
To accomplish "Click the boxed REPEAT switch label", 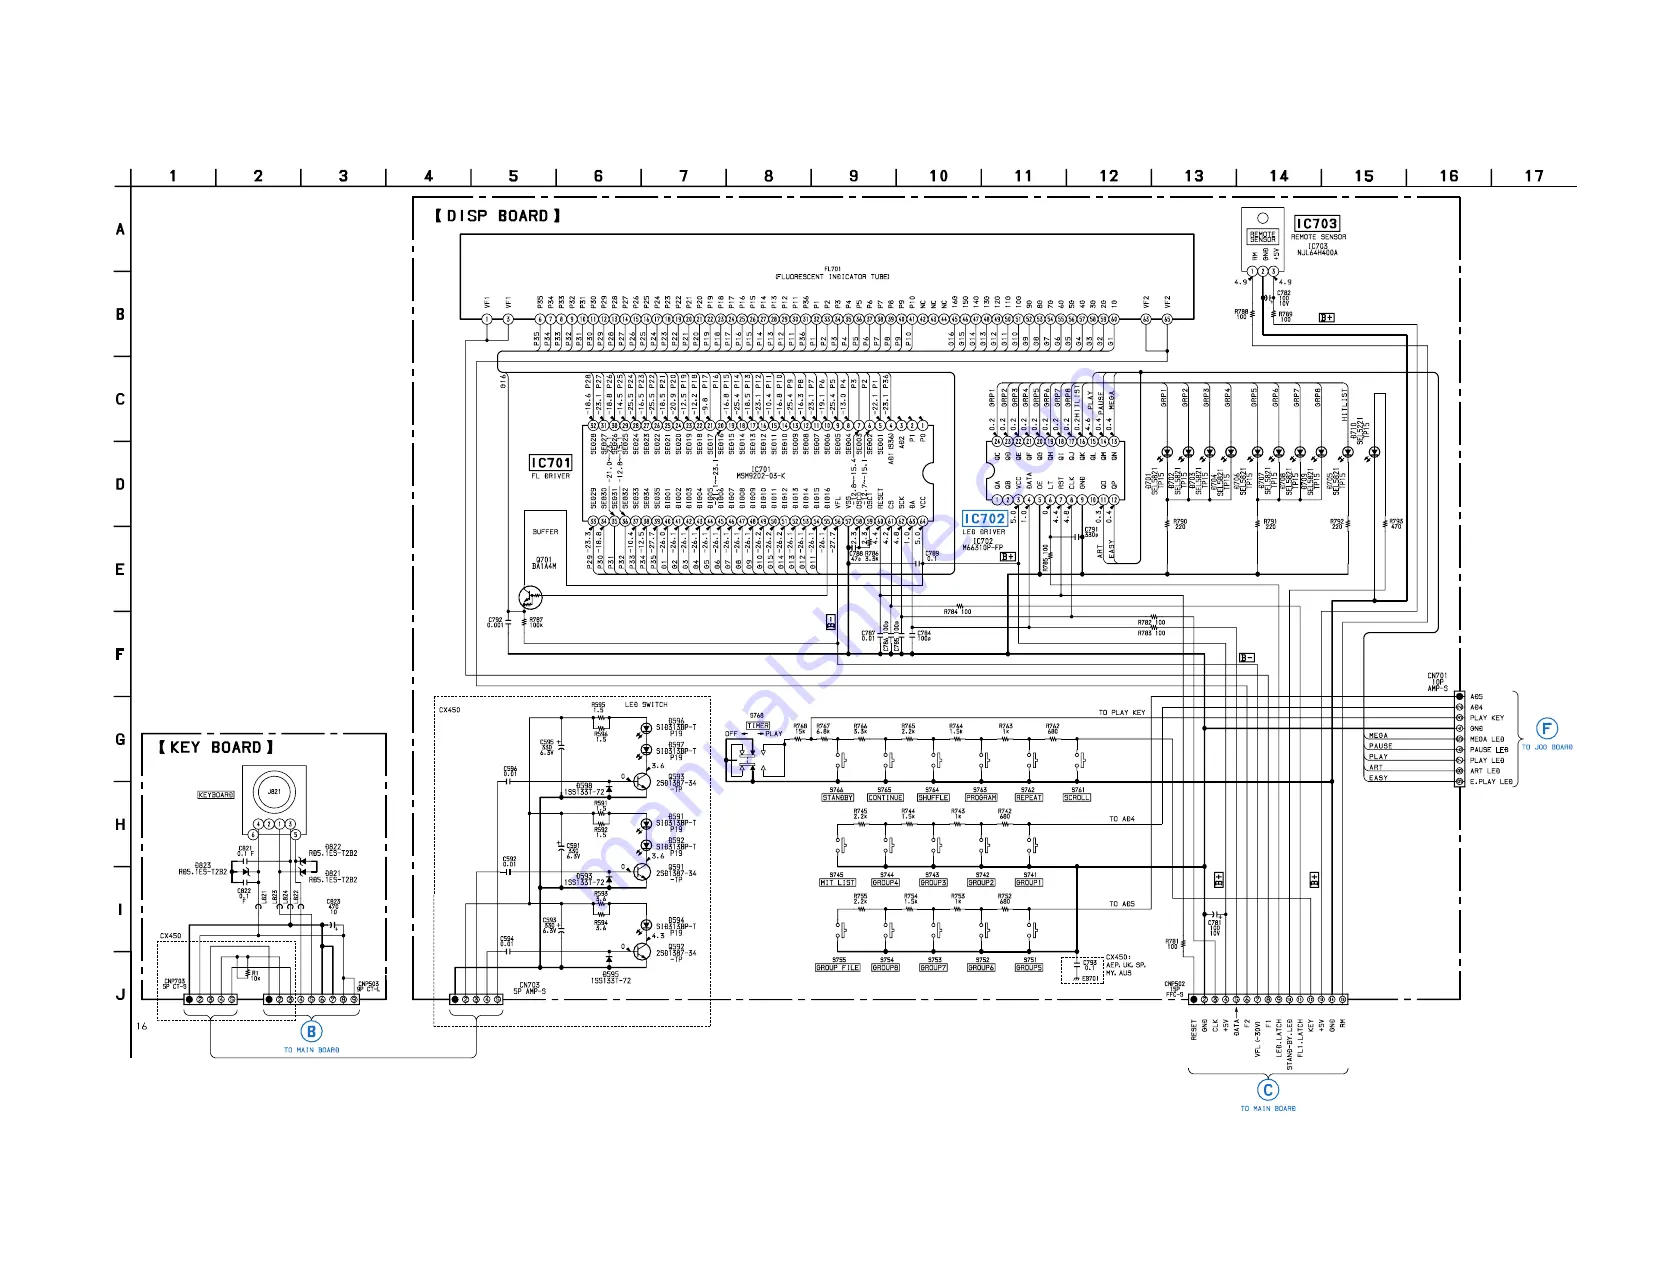I will 1029,798.
